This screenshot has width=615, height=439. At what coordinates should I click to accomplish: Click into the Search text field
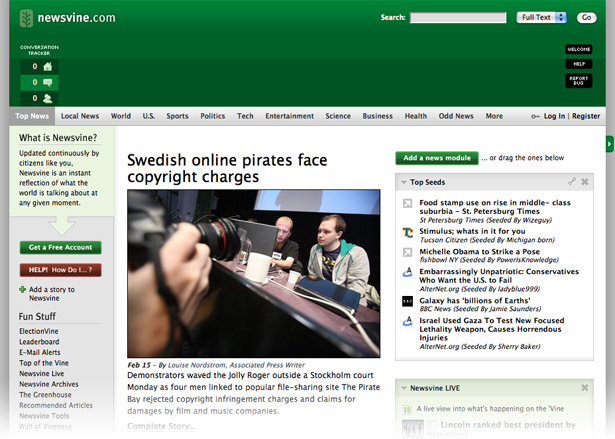tap(458, 18)
